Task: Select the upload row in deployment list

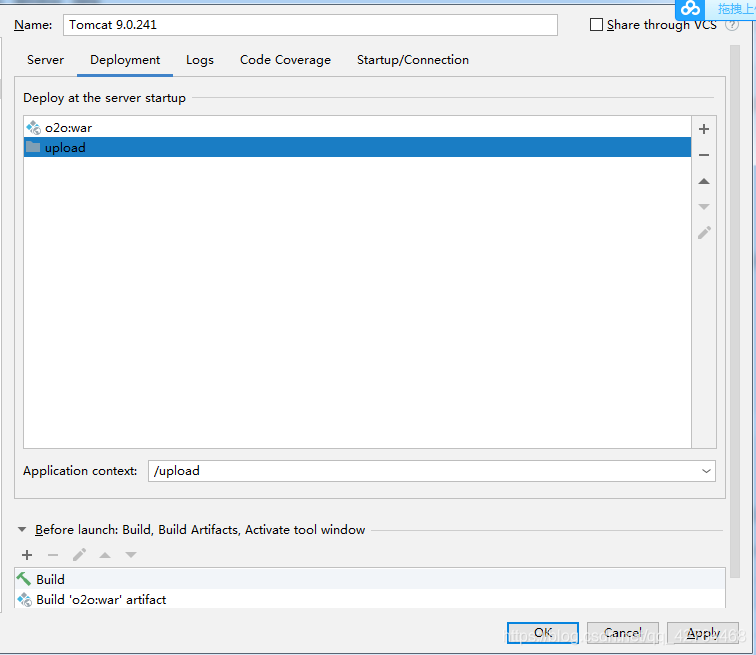Action: (x=357, y=147)
